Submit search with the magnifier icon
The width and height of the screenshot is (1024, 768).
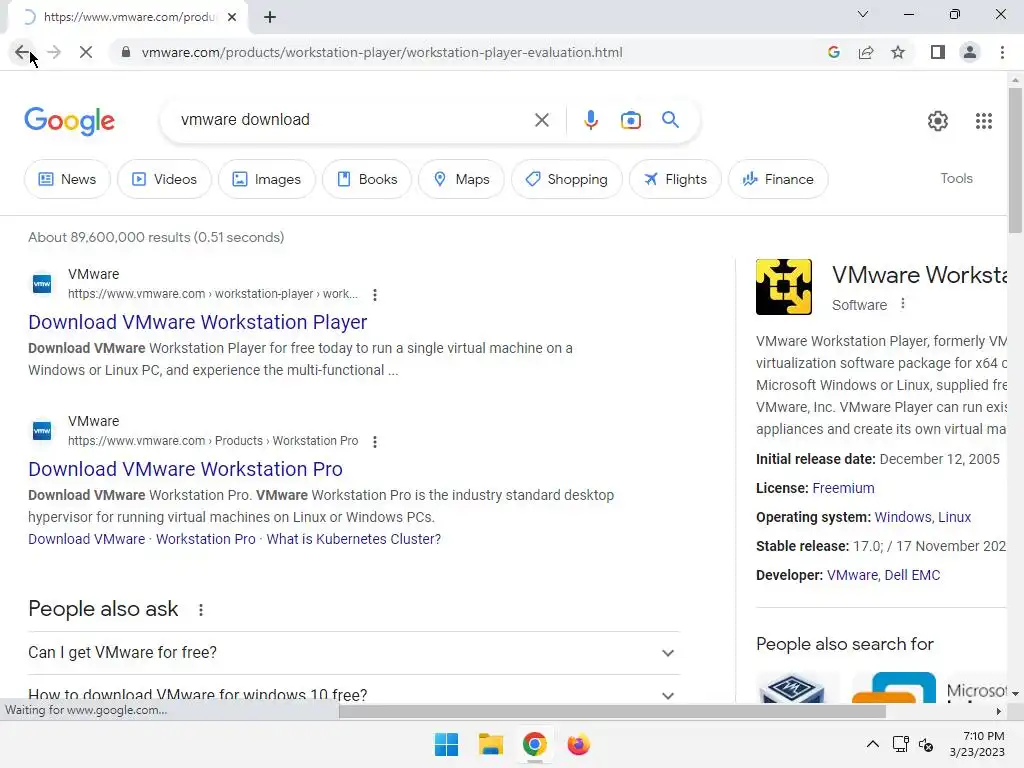coord(670,120)
